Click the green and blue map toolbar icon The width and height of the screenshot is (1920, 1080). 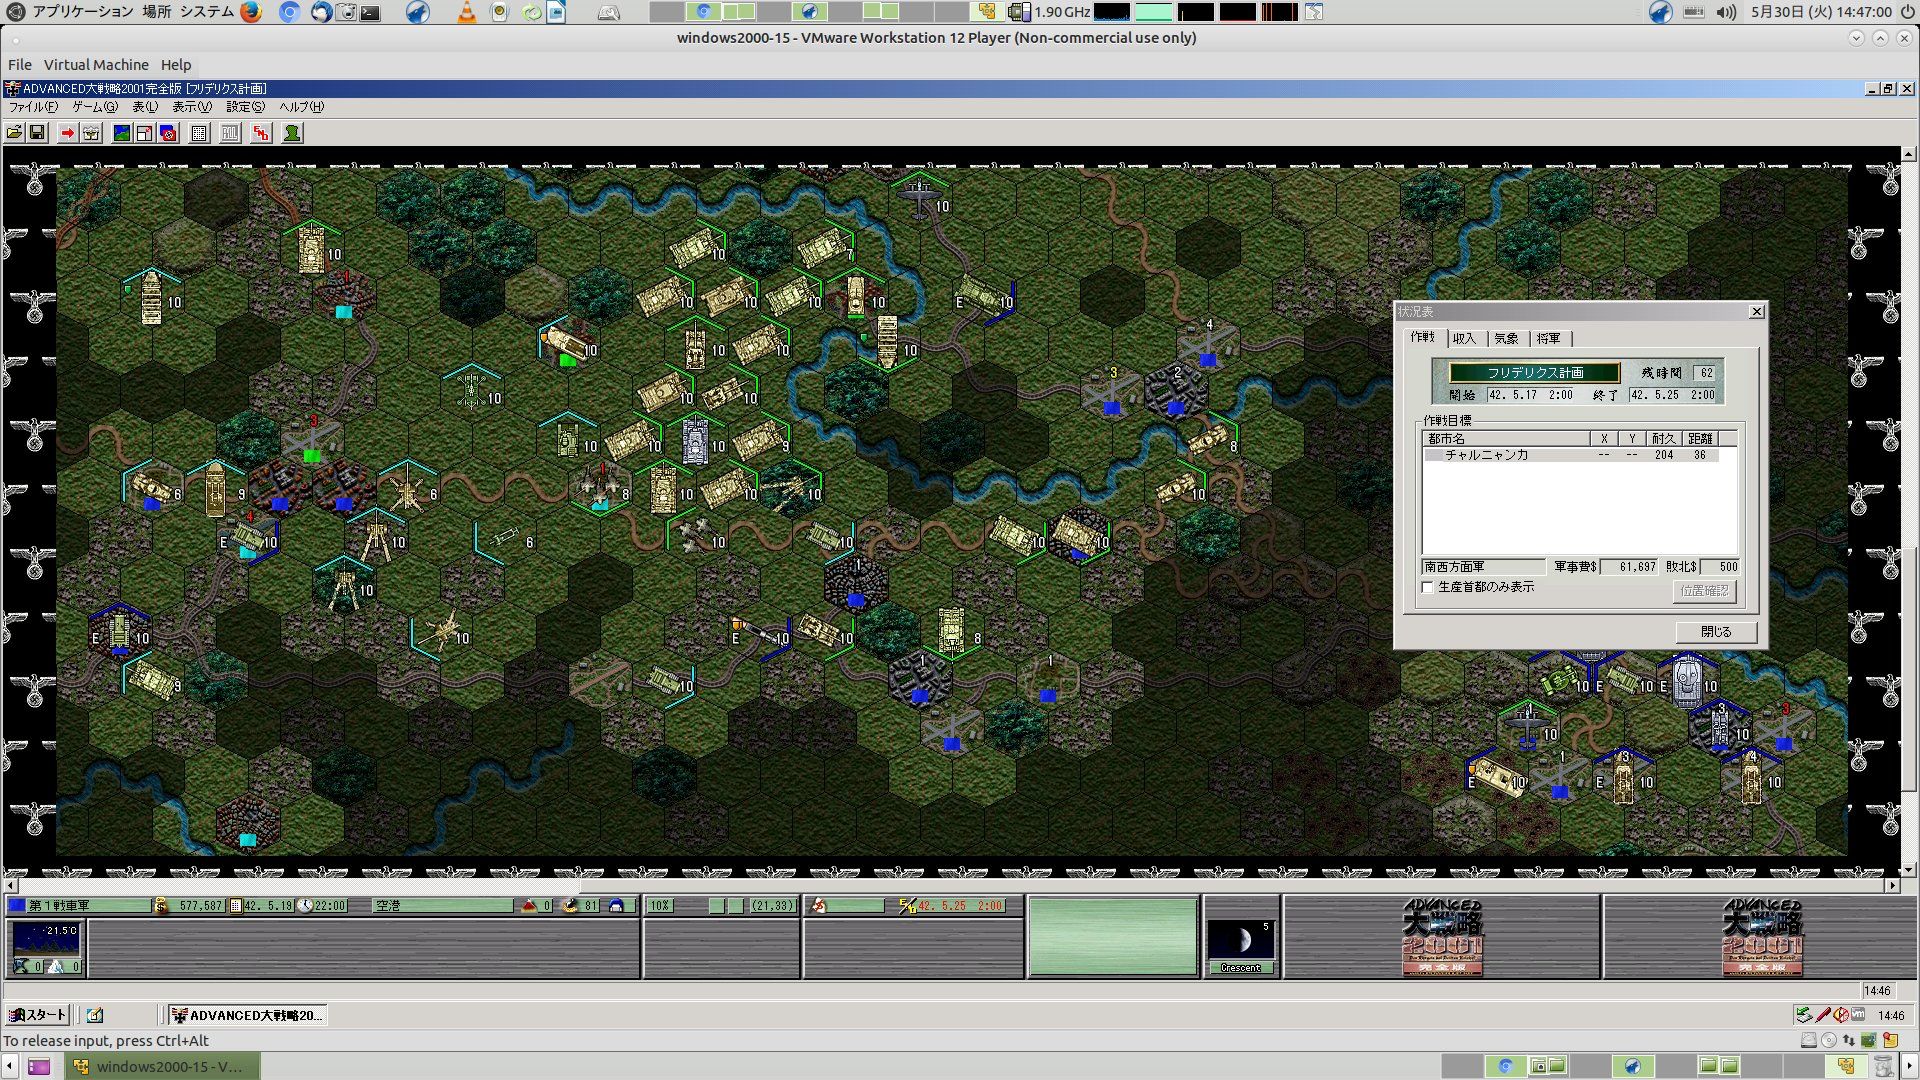coord(121,133)
